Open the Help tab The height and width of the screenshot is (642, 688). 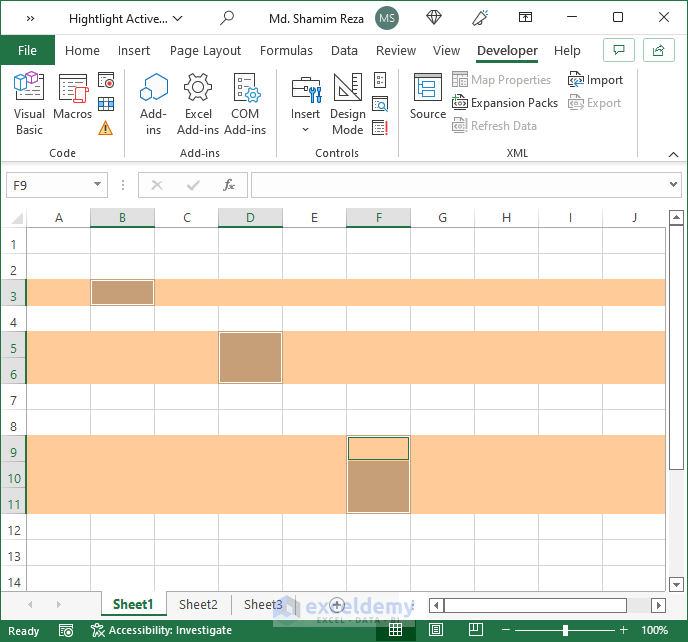pos(567,50)
